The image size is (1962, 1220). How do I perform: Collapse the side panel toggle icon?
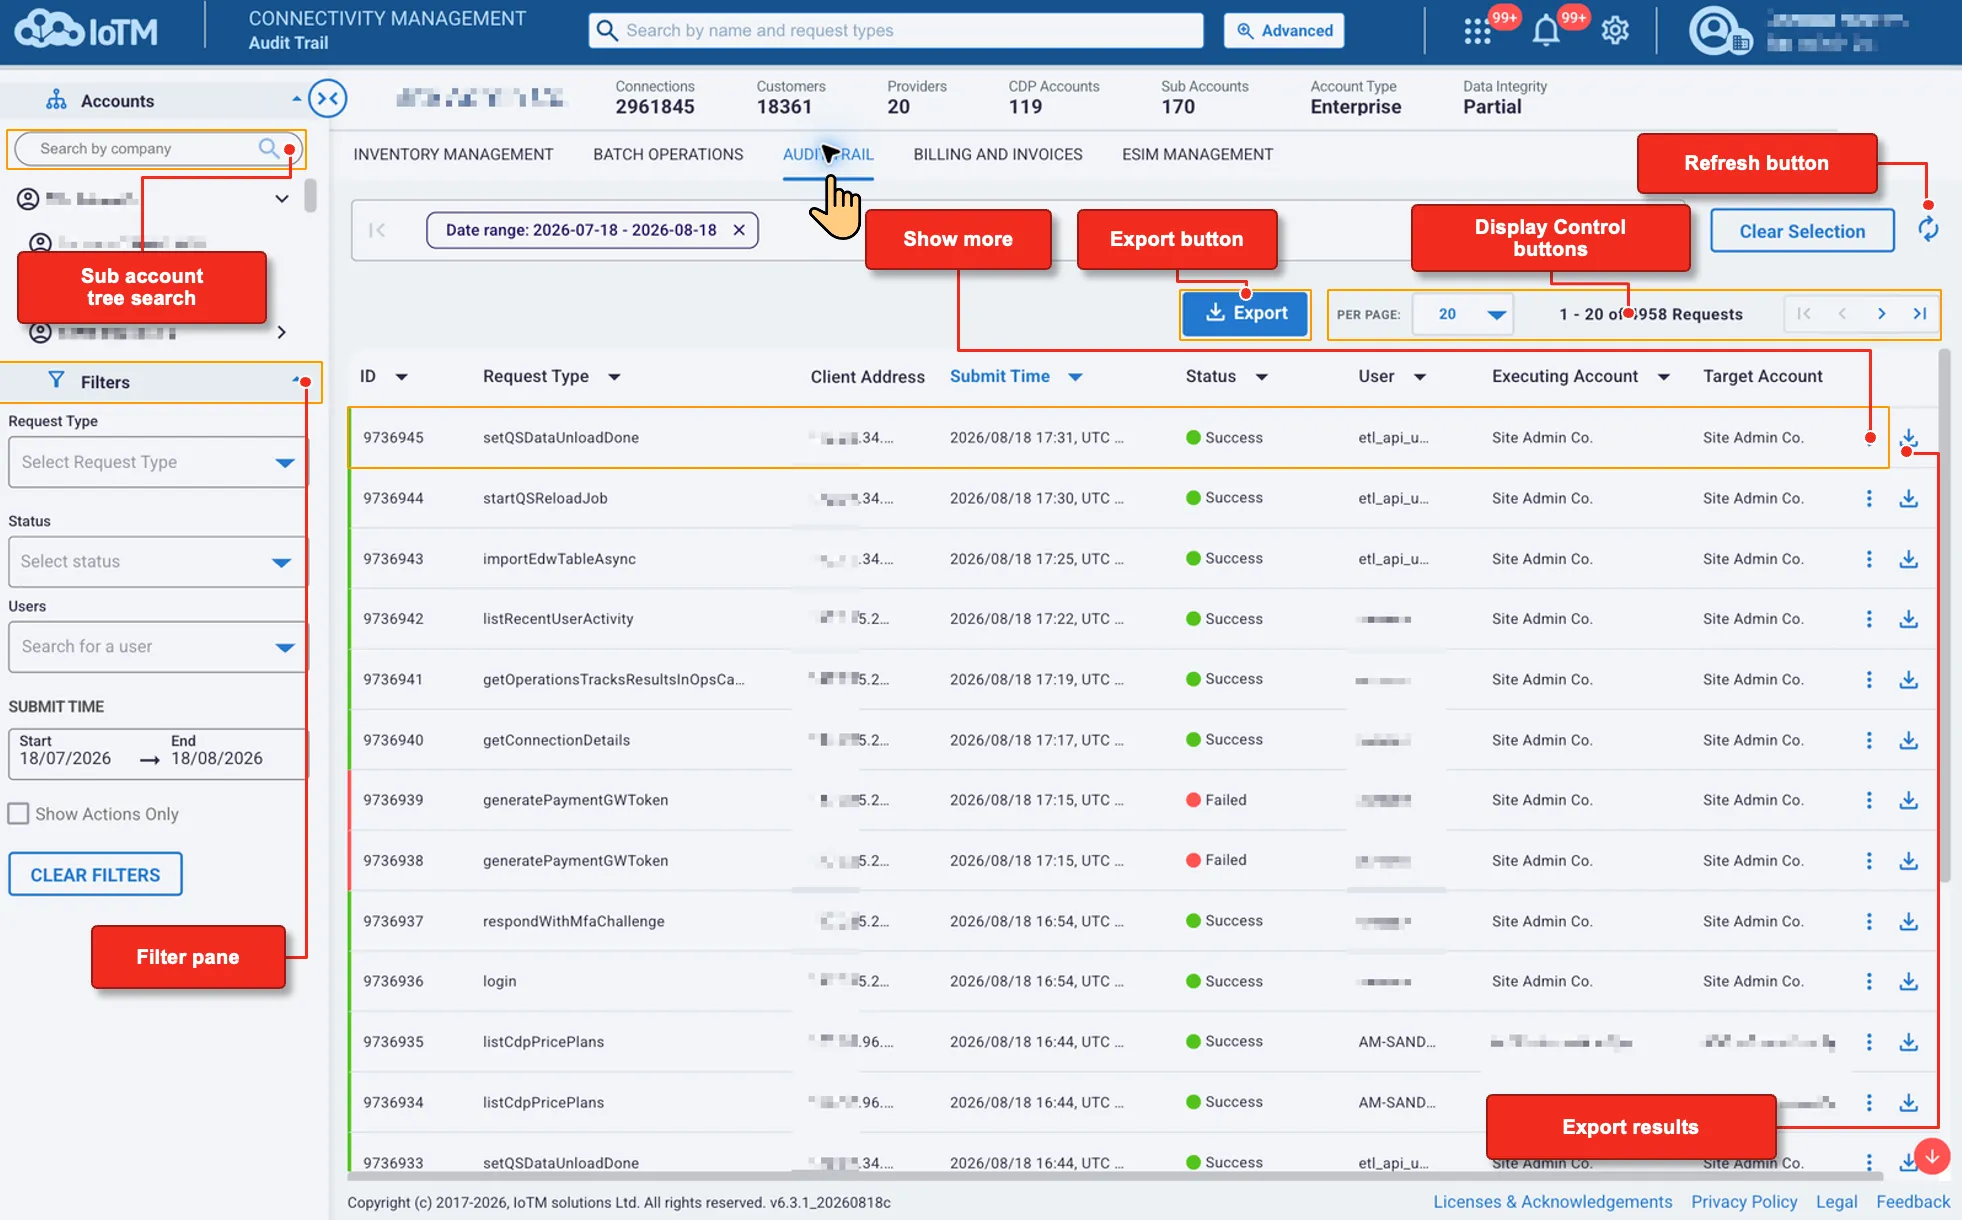pyautogui.click(x=328, y=98)
